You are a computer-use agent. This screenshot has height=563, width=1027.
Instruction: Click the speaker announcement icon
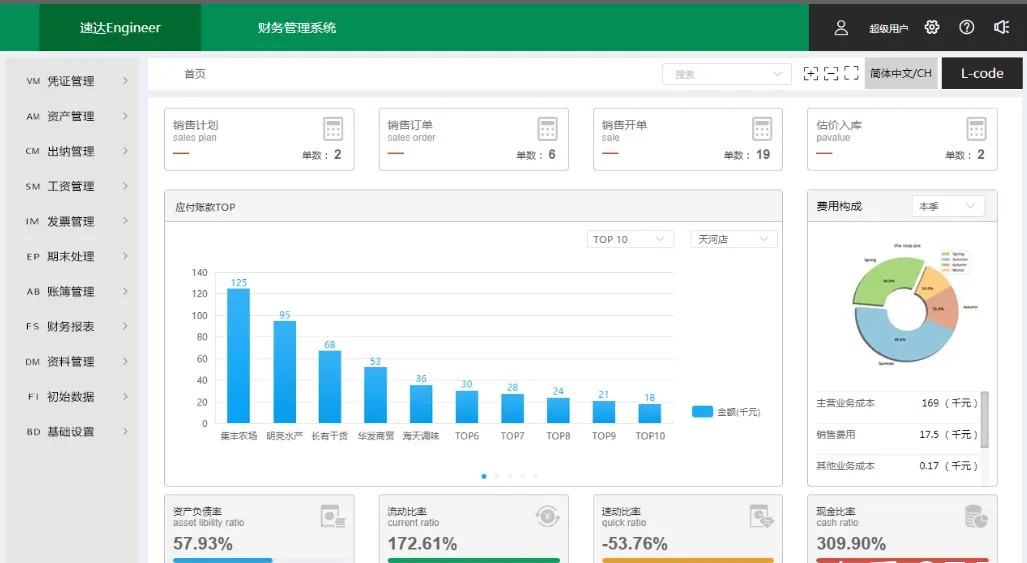click(1001, 28)
